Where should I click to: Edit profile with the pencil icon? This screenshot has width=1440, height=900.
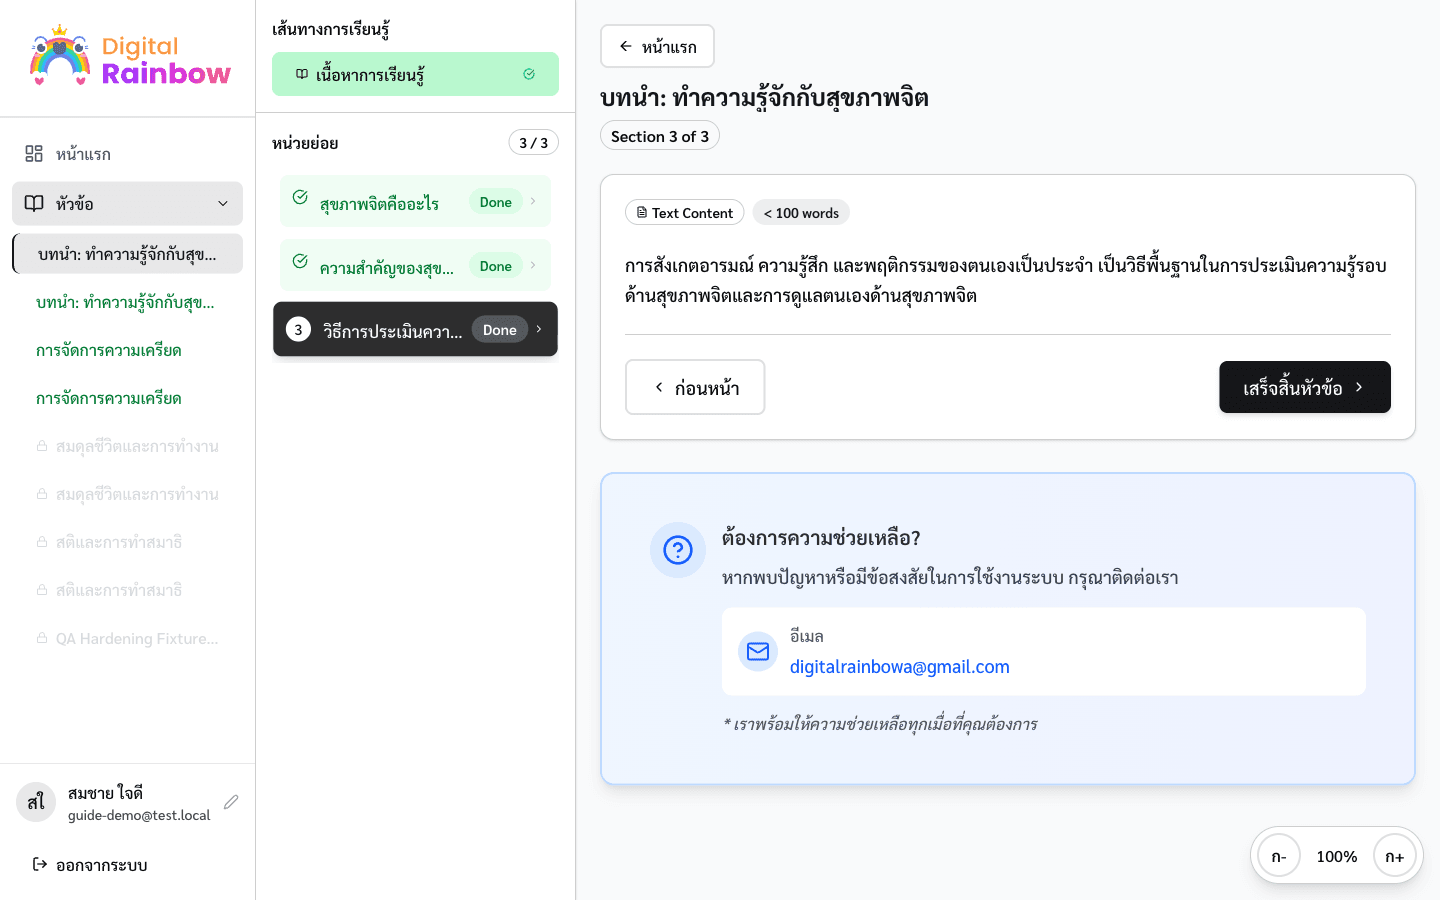(x=231, y=802)
